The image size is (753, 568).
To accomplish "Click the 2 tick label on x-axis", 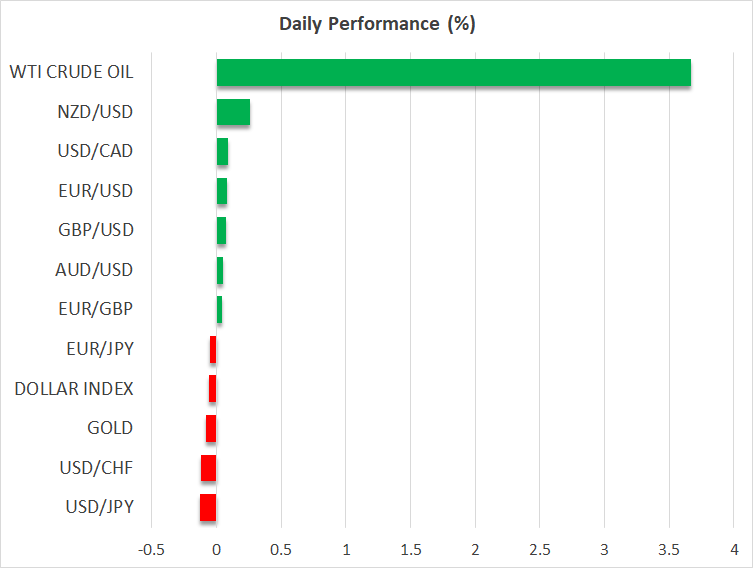I will [x=475, y=551].
